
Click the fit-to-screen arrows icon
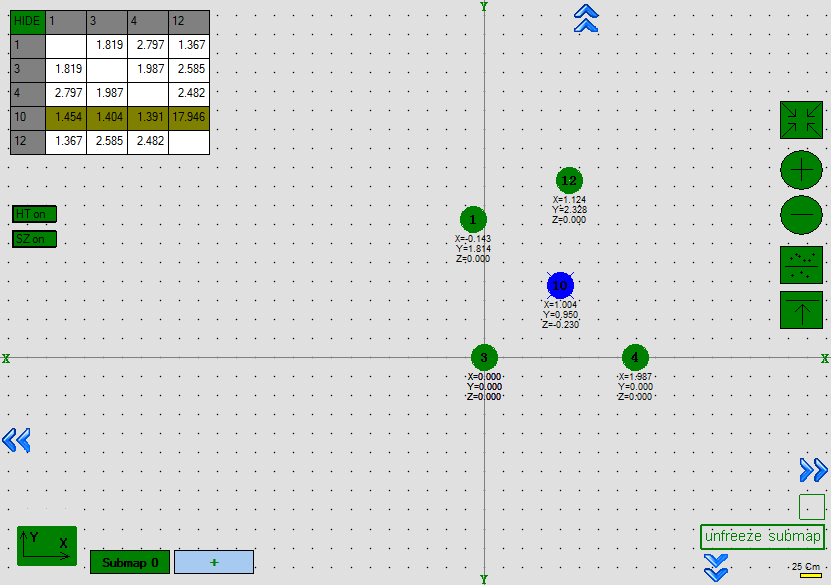coord(801,120)
